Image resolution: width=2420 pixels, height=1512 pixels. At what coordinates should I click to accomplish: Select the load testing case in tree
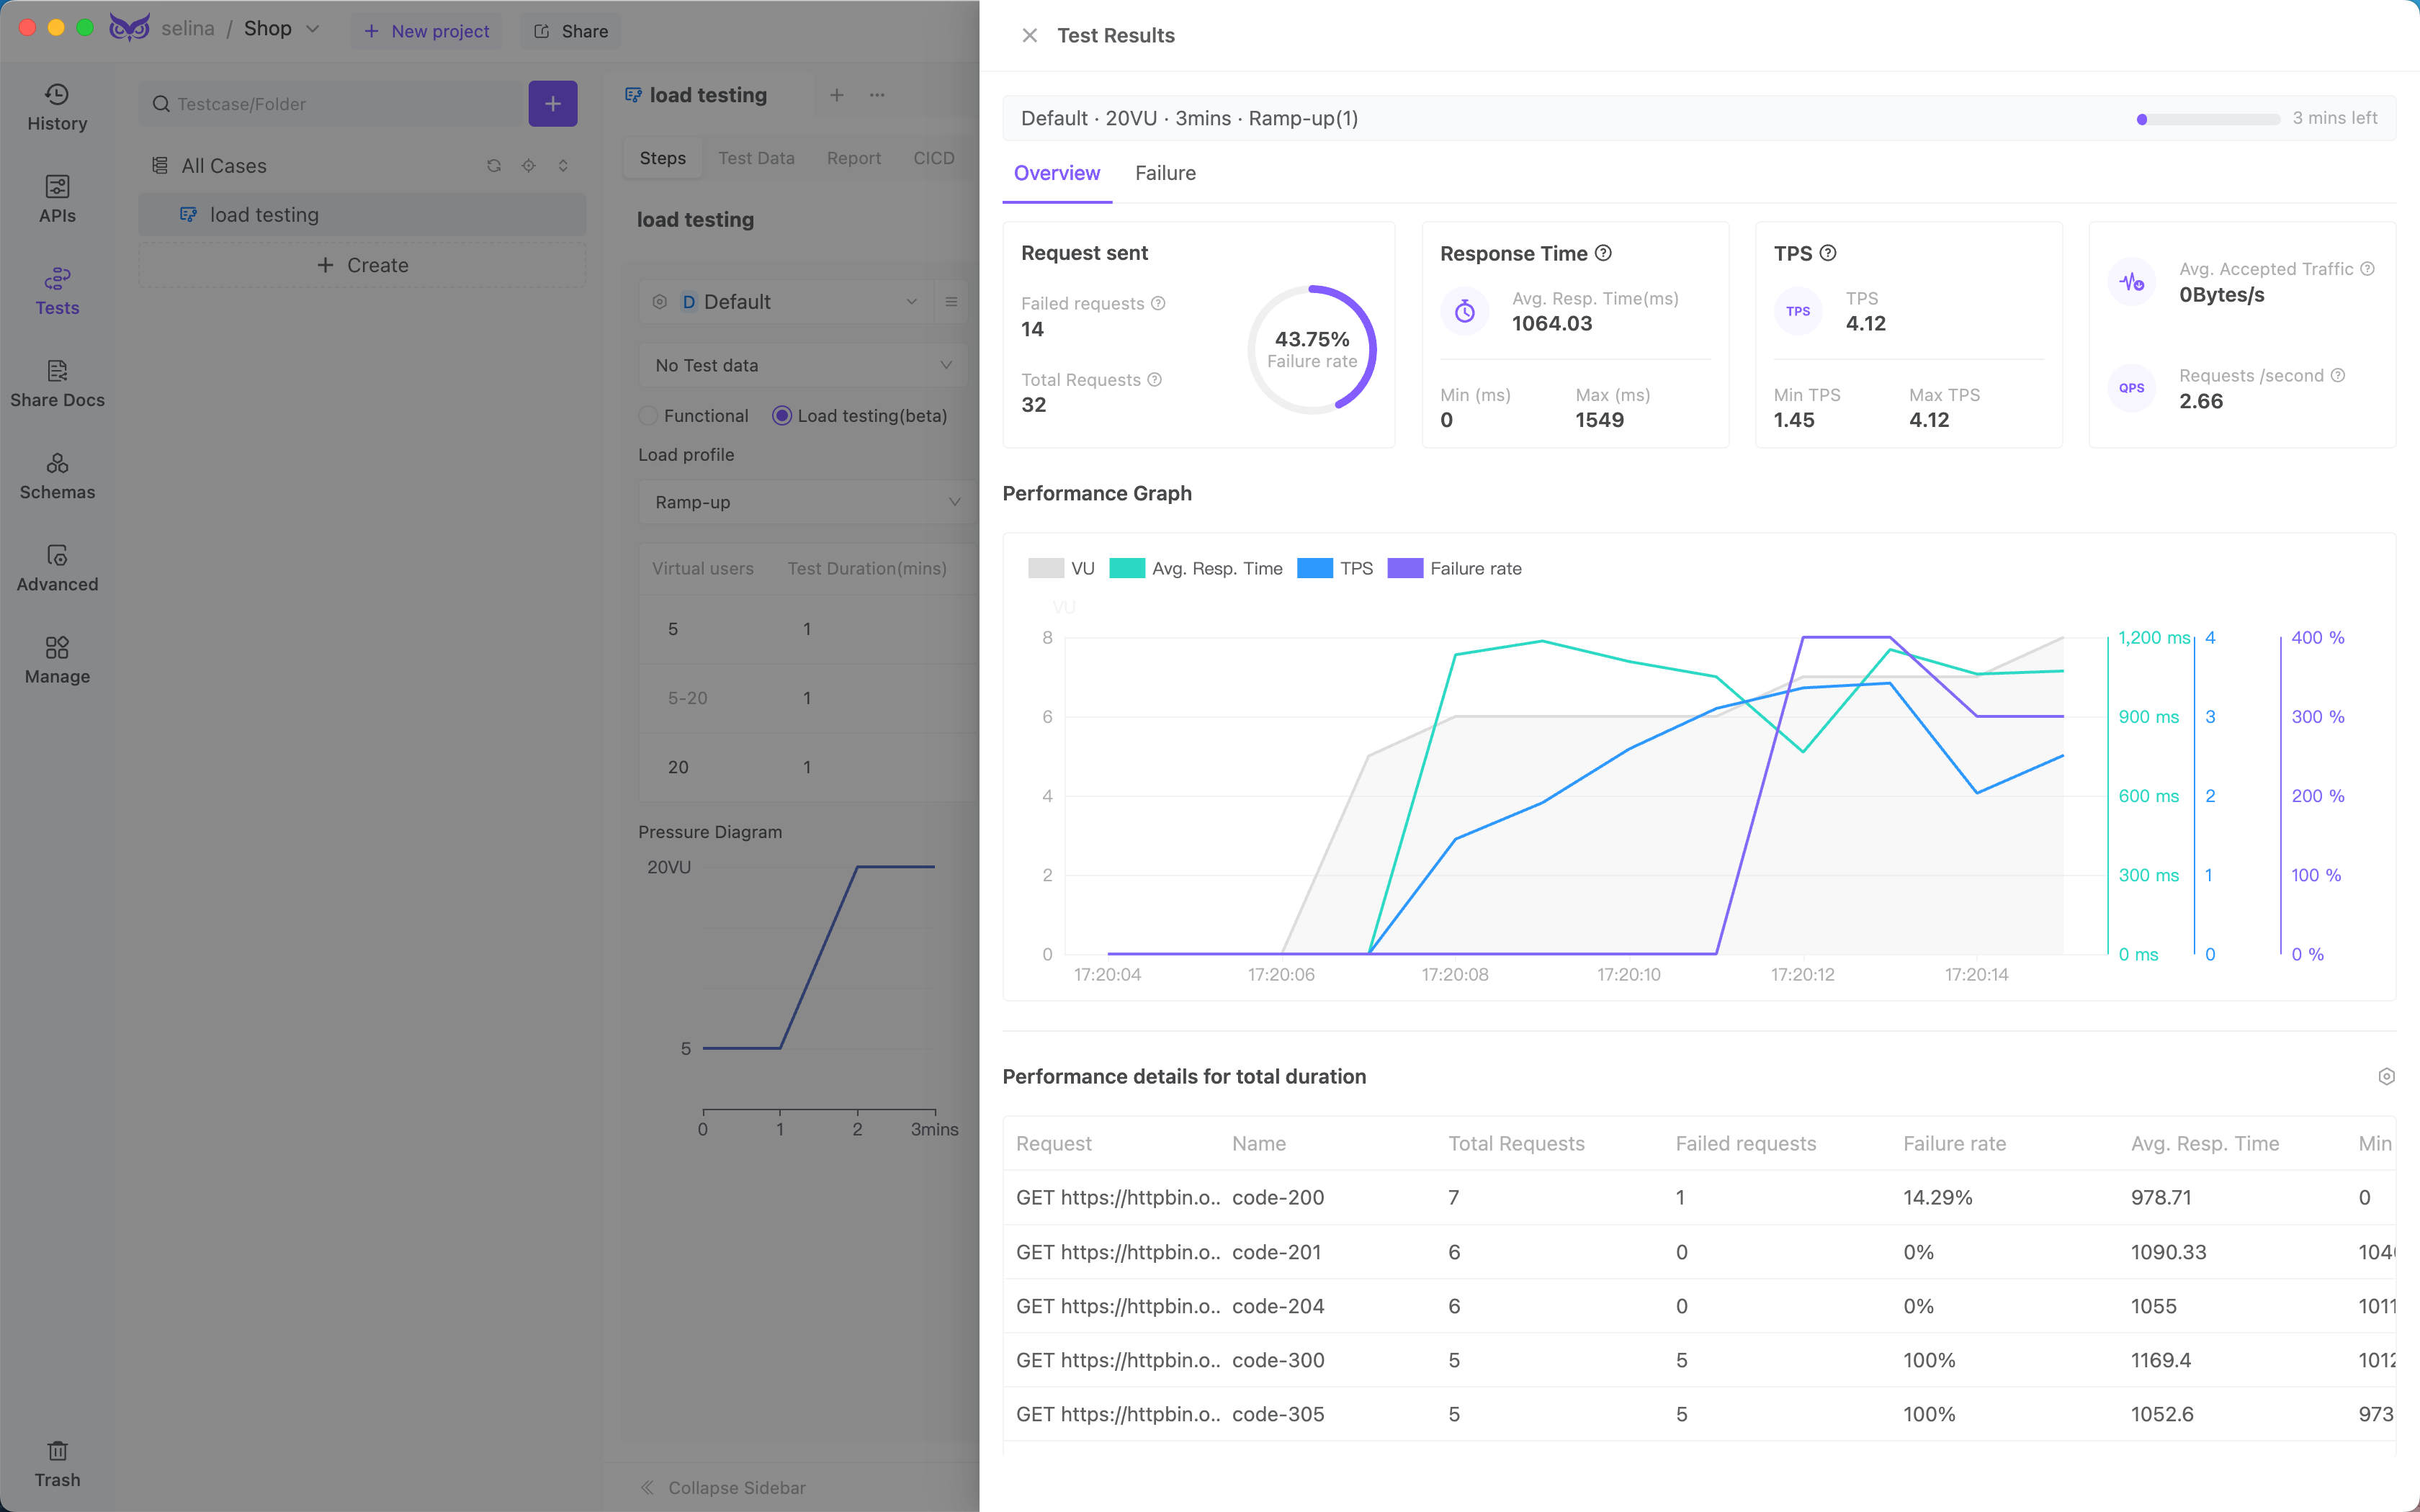click(362, 215)
